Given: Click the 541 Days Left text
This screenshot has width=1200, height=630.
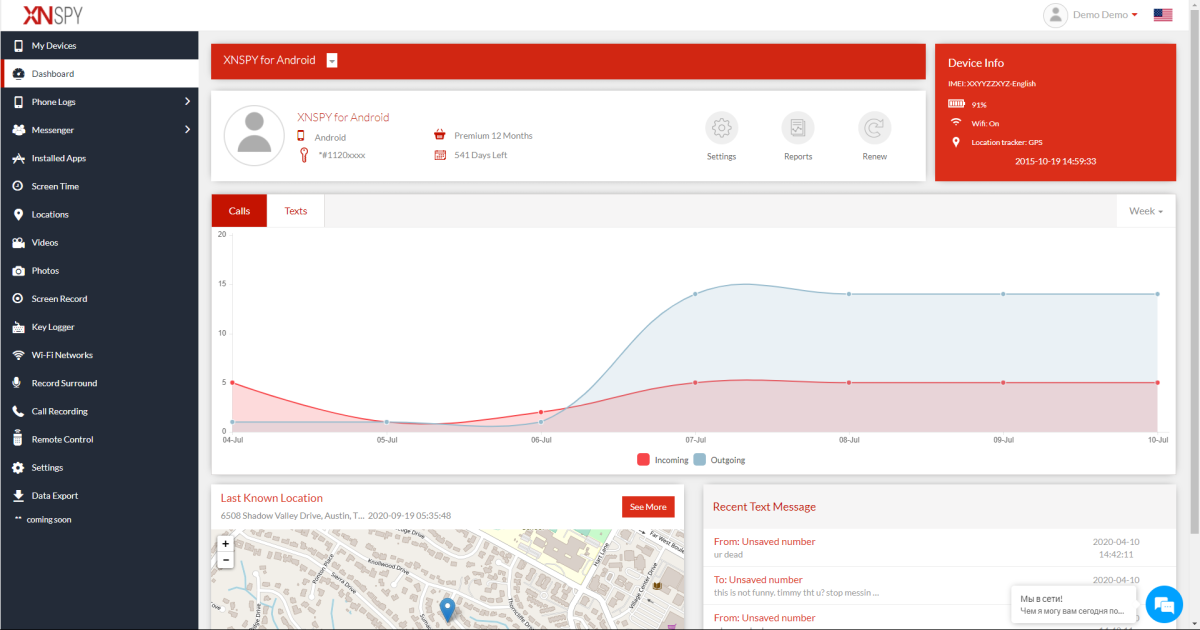Looking at the screenshot, I should (480, 155).
